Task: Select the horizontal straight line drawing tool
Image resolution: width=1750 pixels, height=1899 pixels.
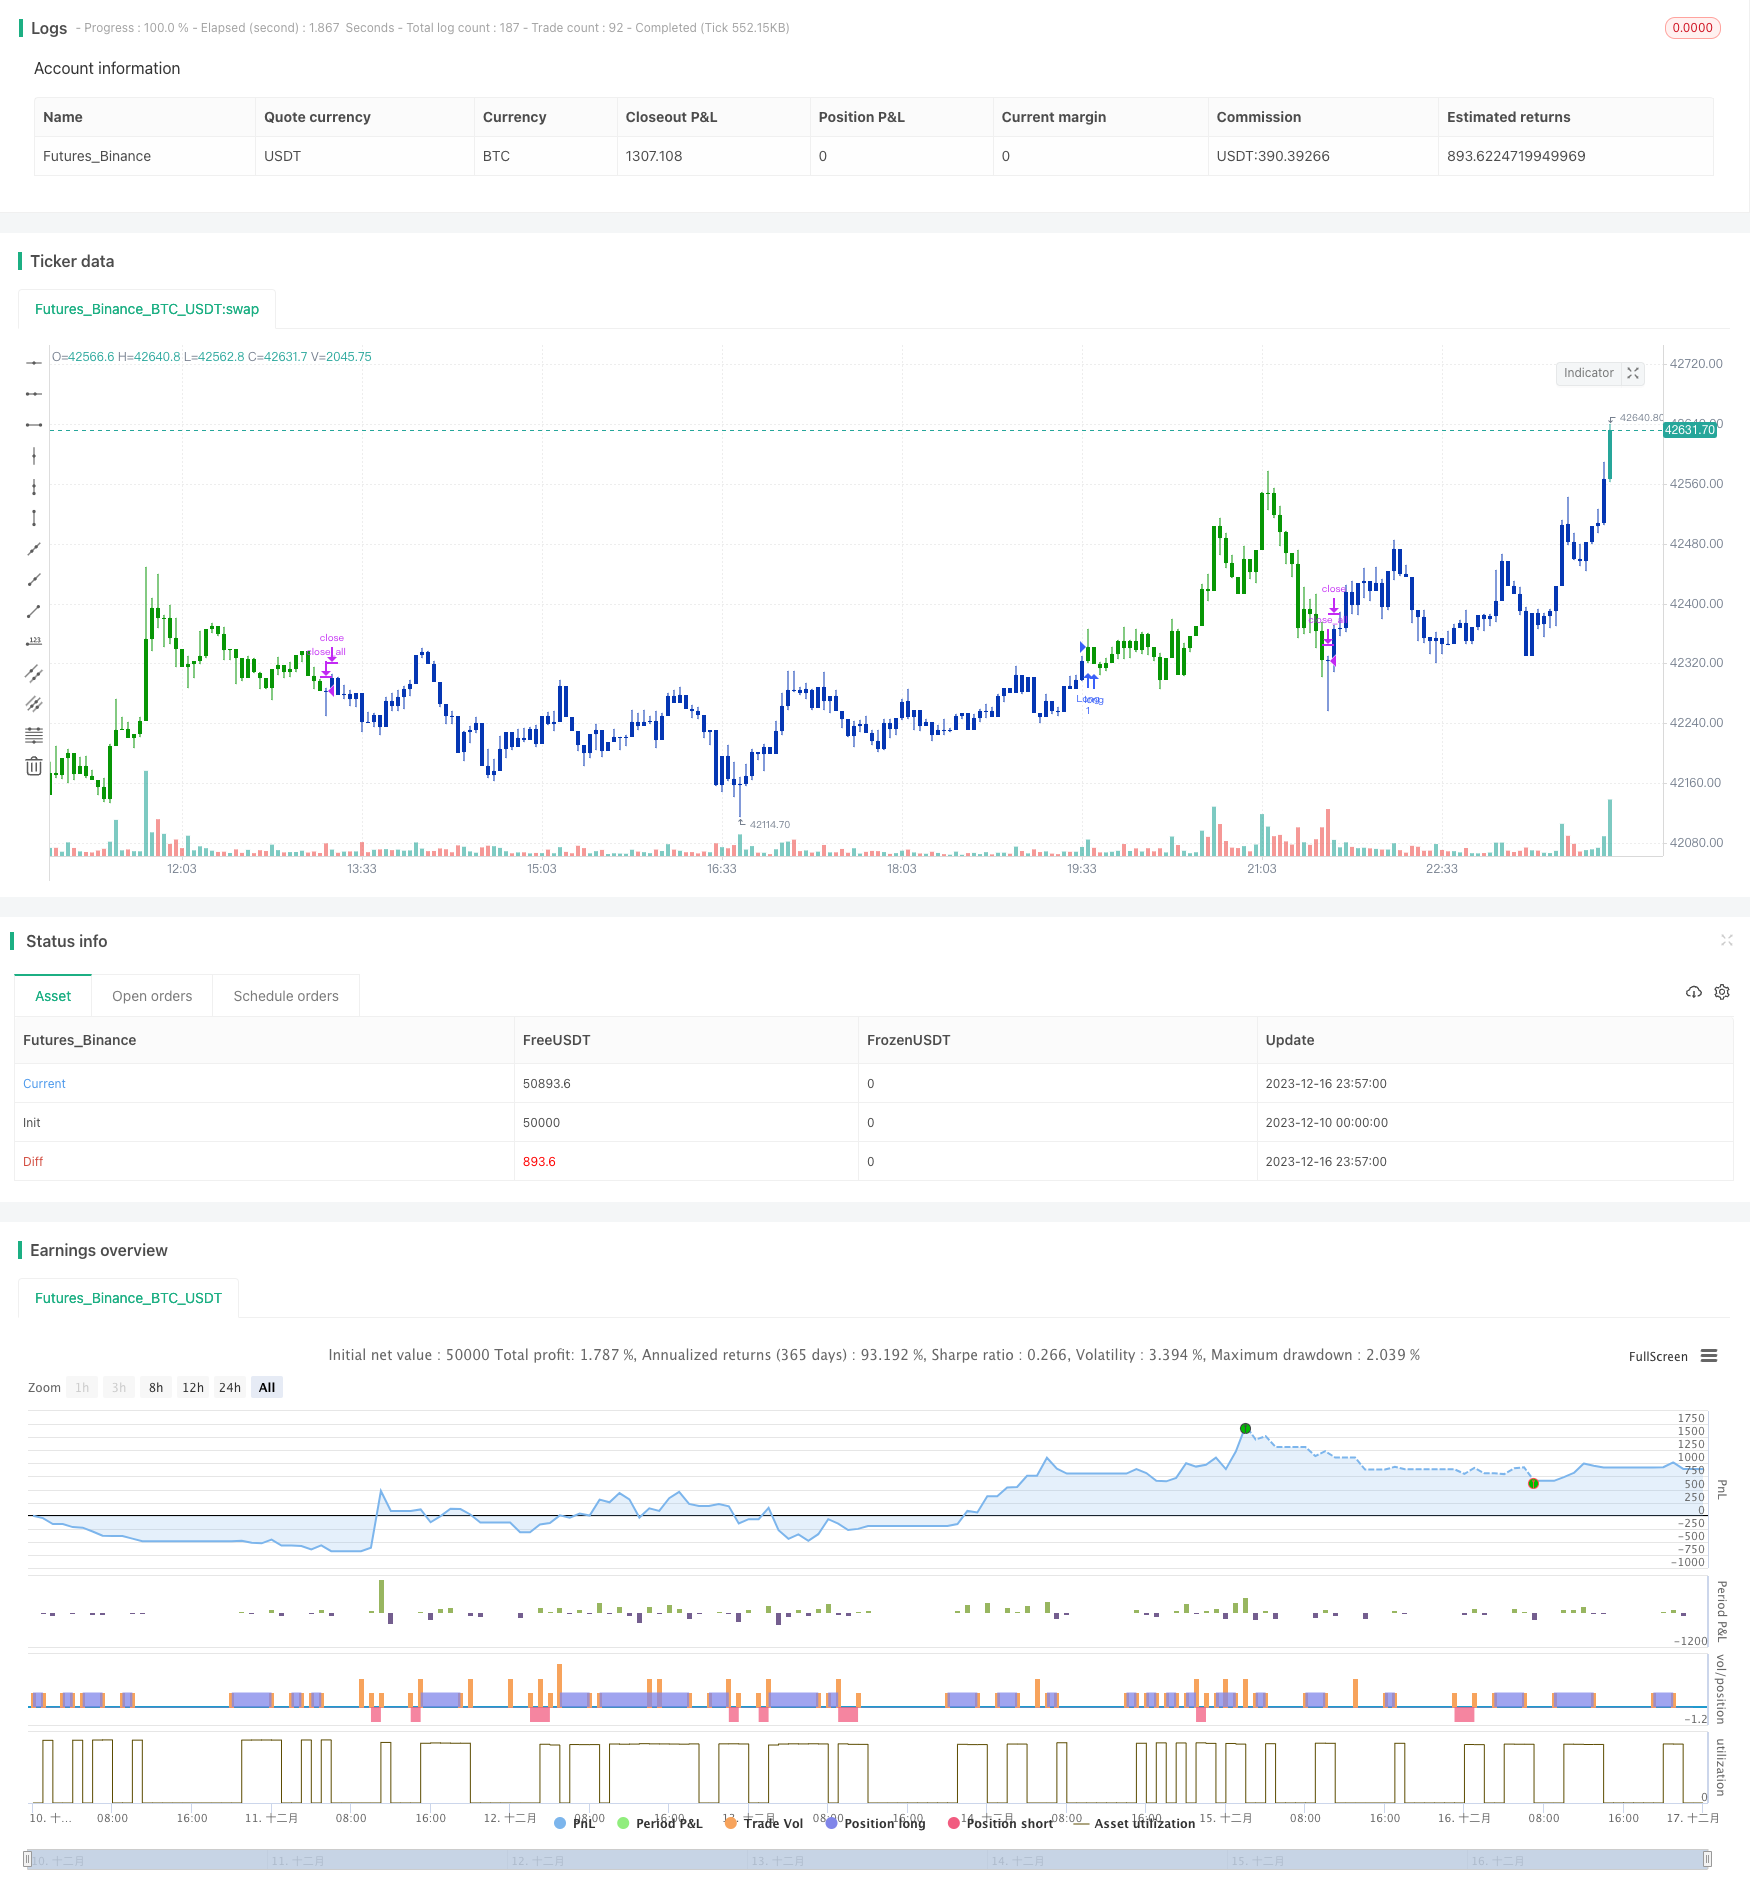Action: pyautogui.click(x=34, y=363)
